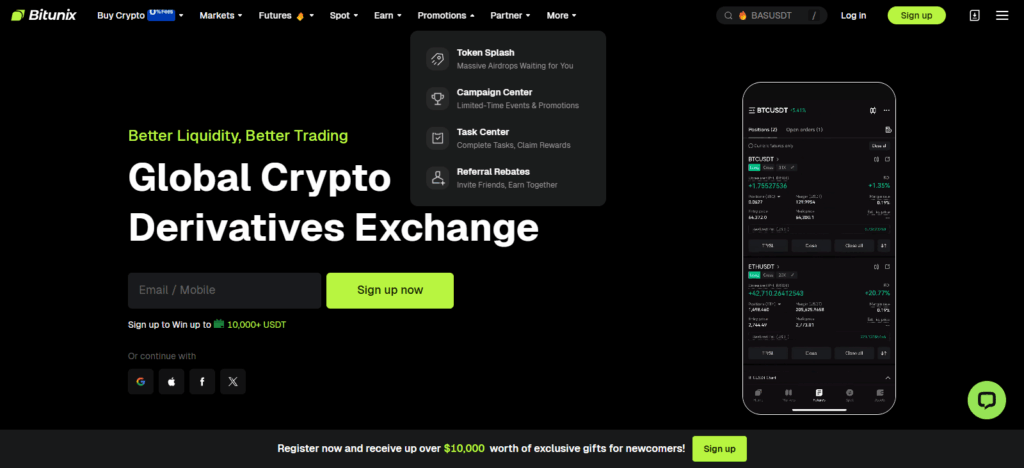Image resolution: width=1024 pixels, height=468 pixels.
Task: Open the live chat support bubble
Action: 986,400
